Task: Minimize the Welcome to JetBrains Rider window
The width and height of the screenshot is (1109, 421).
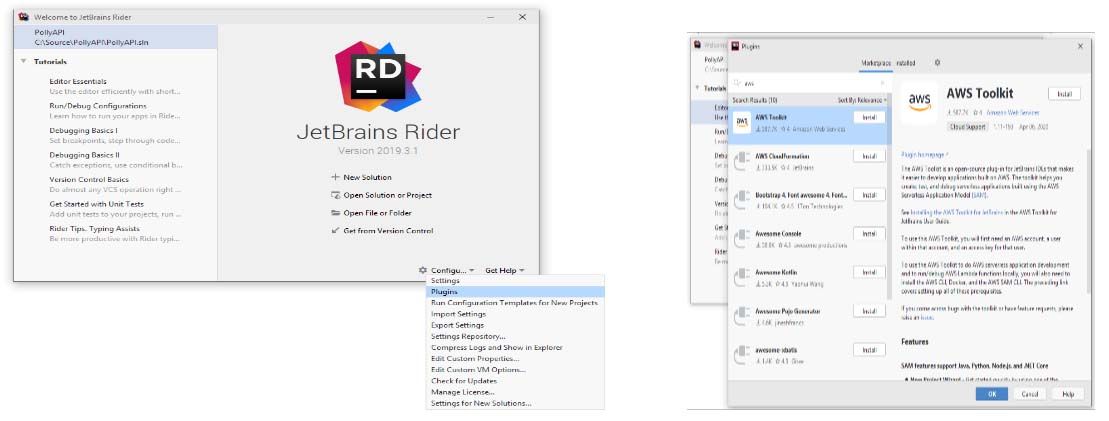Action: (x=490, y=17)
